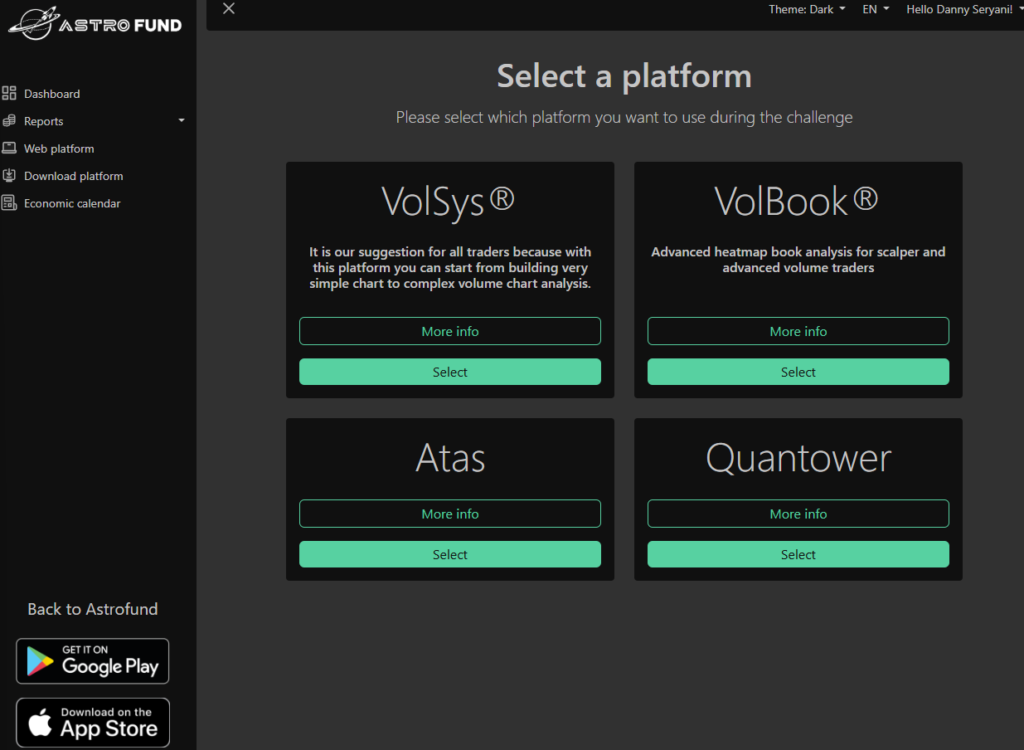Screen dimensions: 1024x750
Task: Click the Reports icon in sidebar
Action: [x=9, y=121]
